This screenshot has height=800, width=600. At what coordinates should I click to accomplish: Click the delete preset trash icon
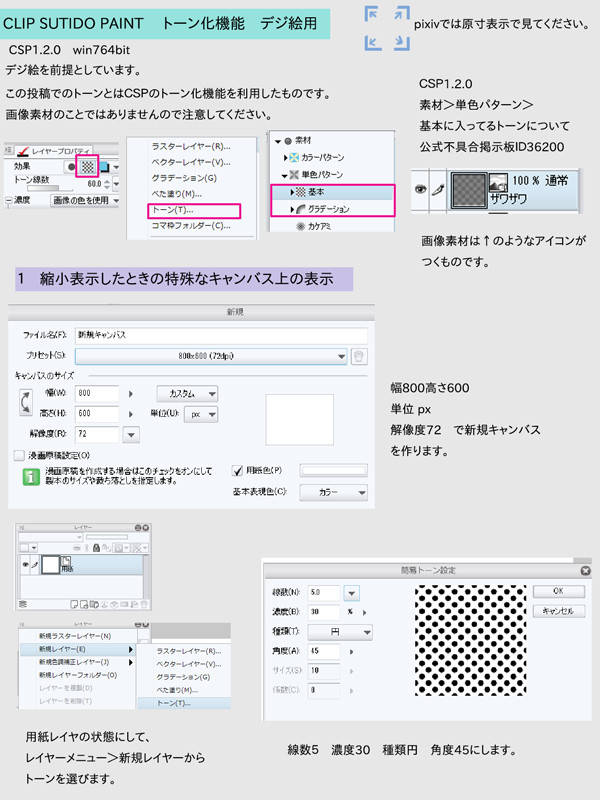click(x=359, y=357)
